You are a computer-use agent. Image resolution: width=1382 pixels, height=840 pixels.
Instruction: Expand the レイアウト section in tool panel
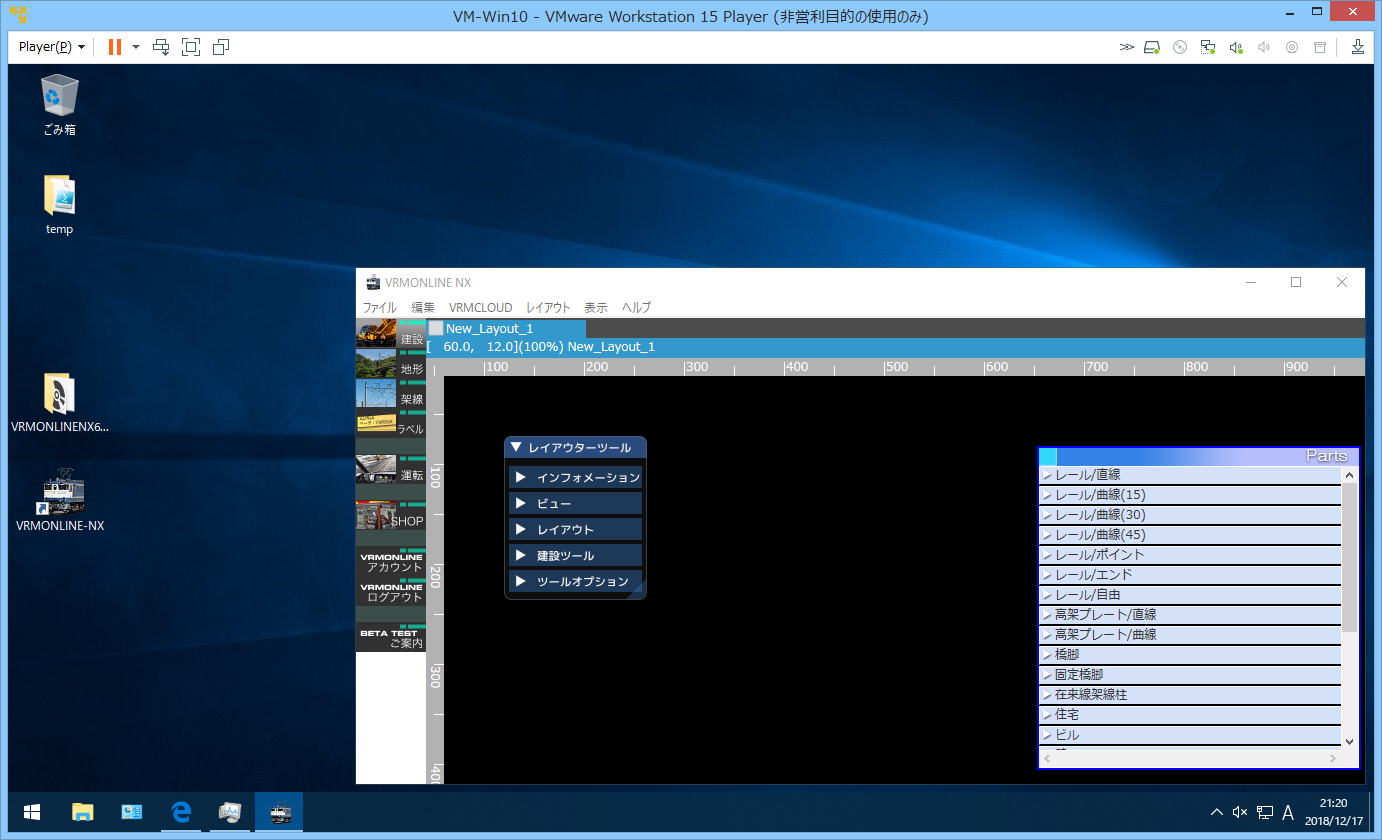tap(575, 529)
